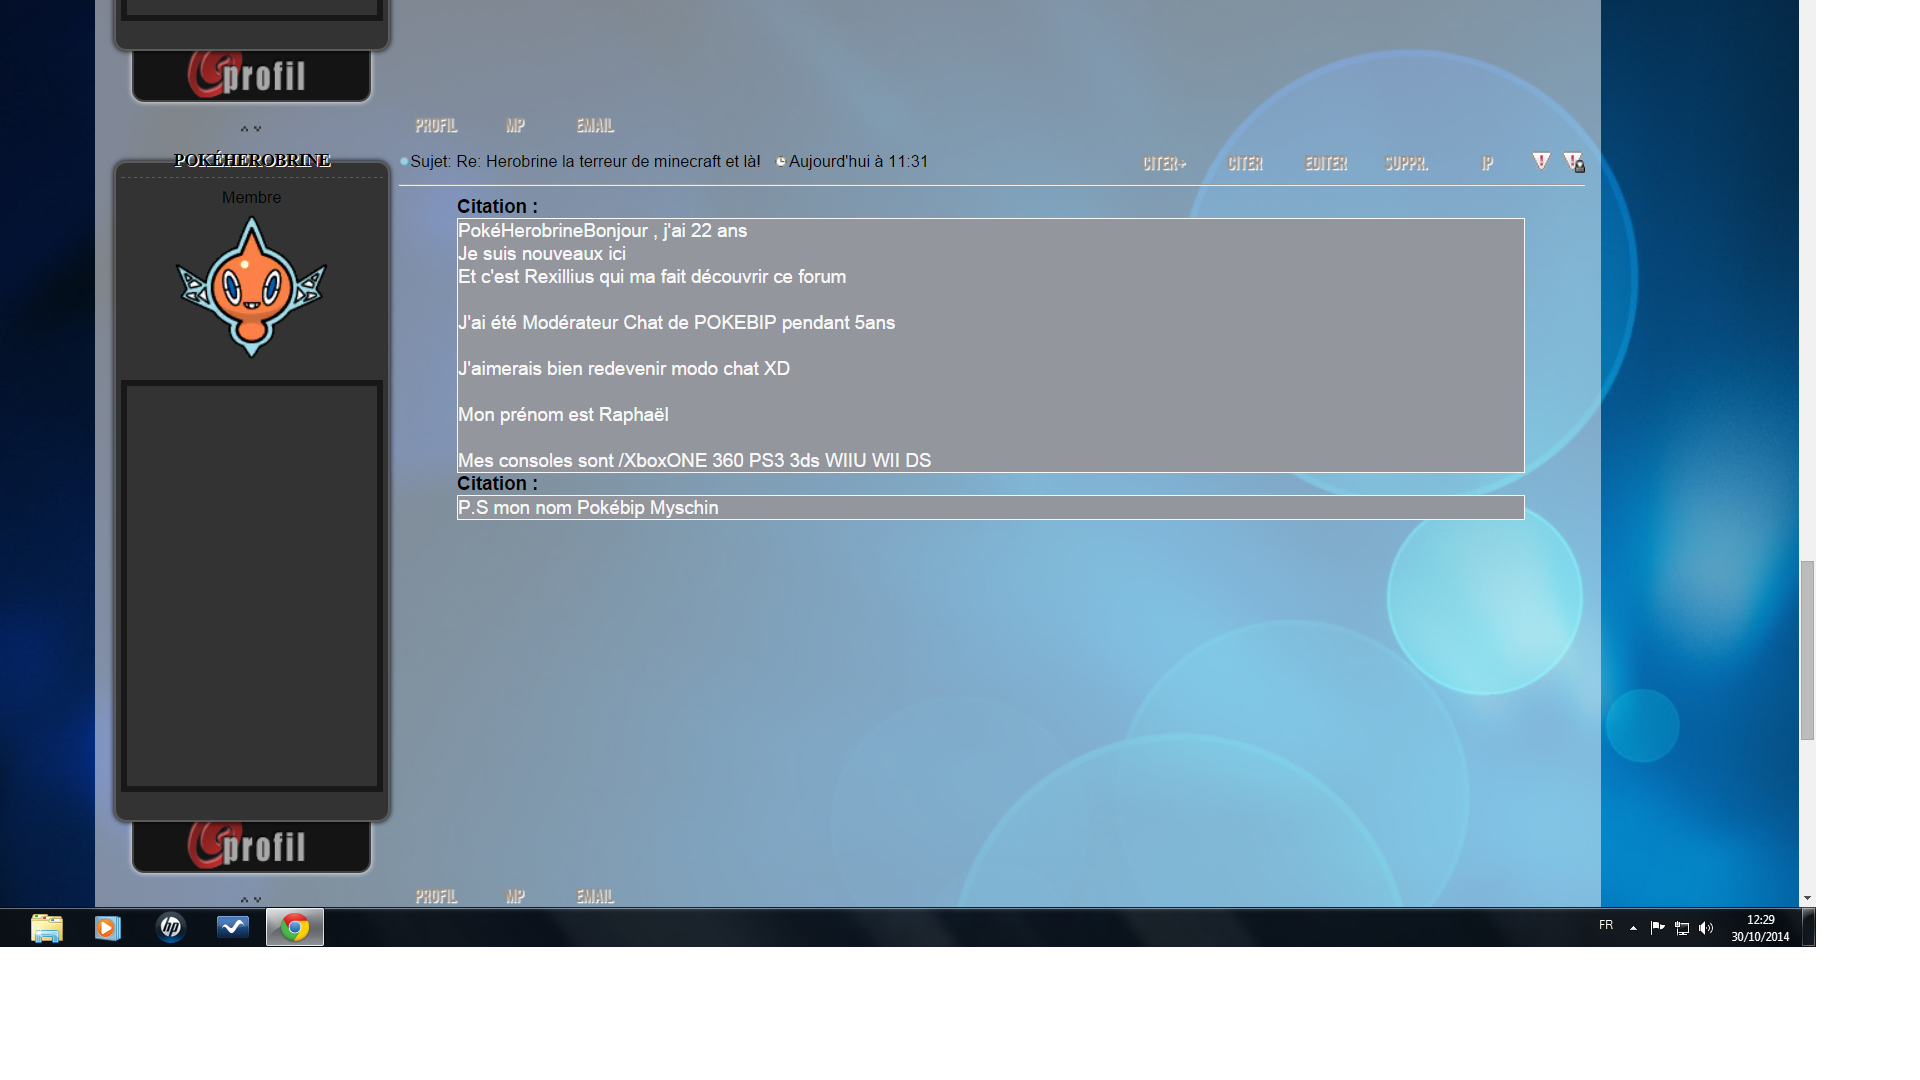1920x1080 pixels.
Task: Click the line 'J'ai été Modérateur Chat de POKEBIP'
Action: [x=676, y=323]
